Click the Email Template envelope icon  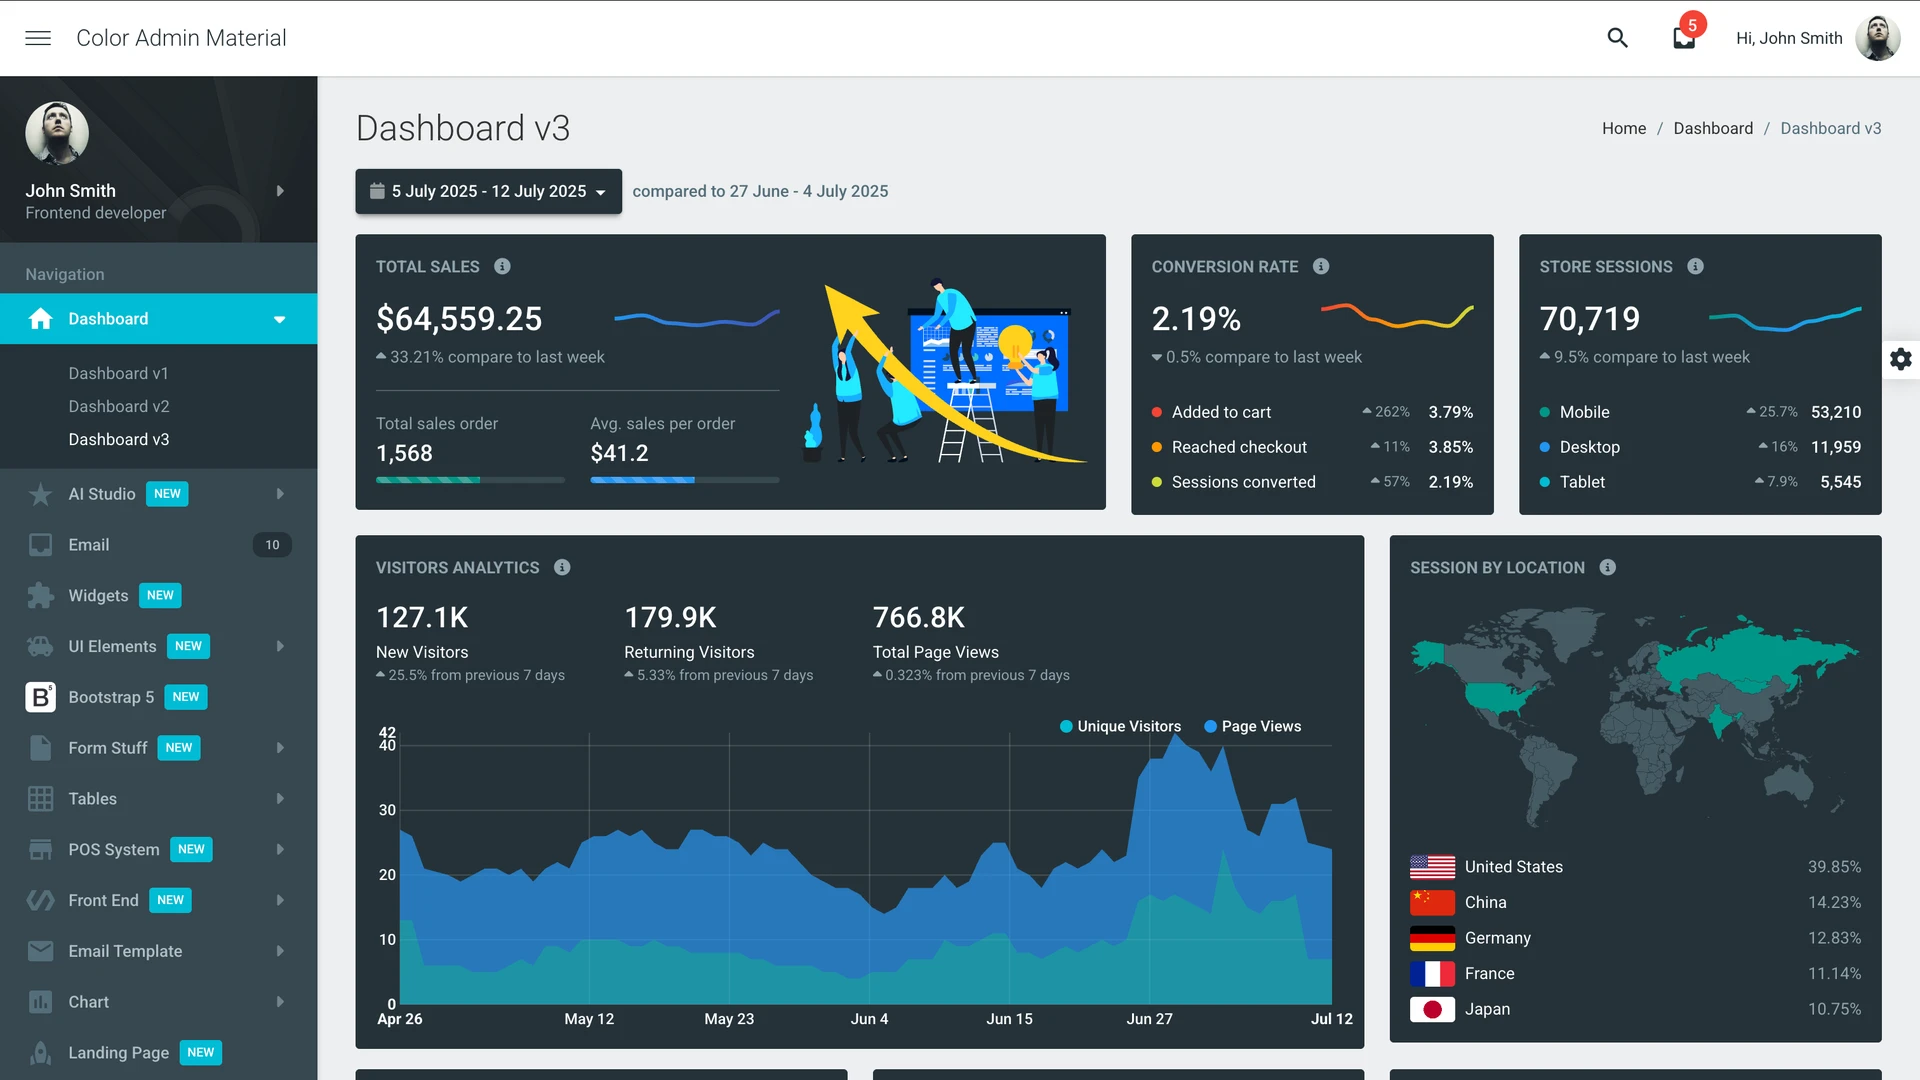[x=40, y=951]
